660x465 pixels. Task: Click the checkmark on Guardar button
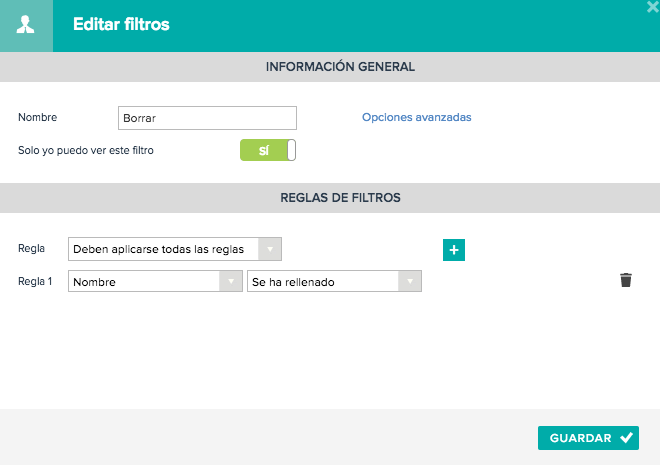pyautogui.click(x=626, y=438)
